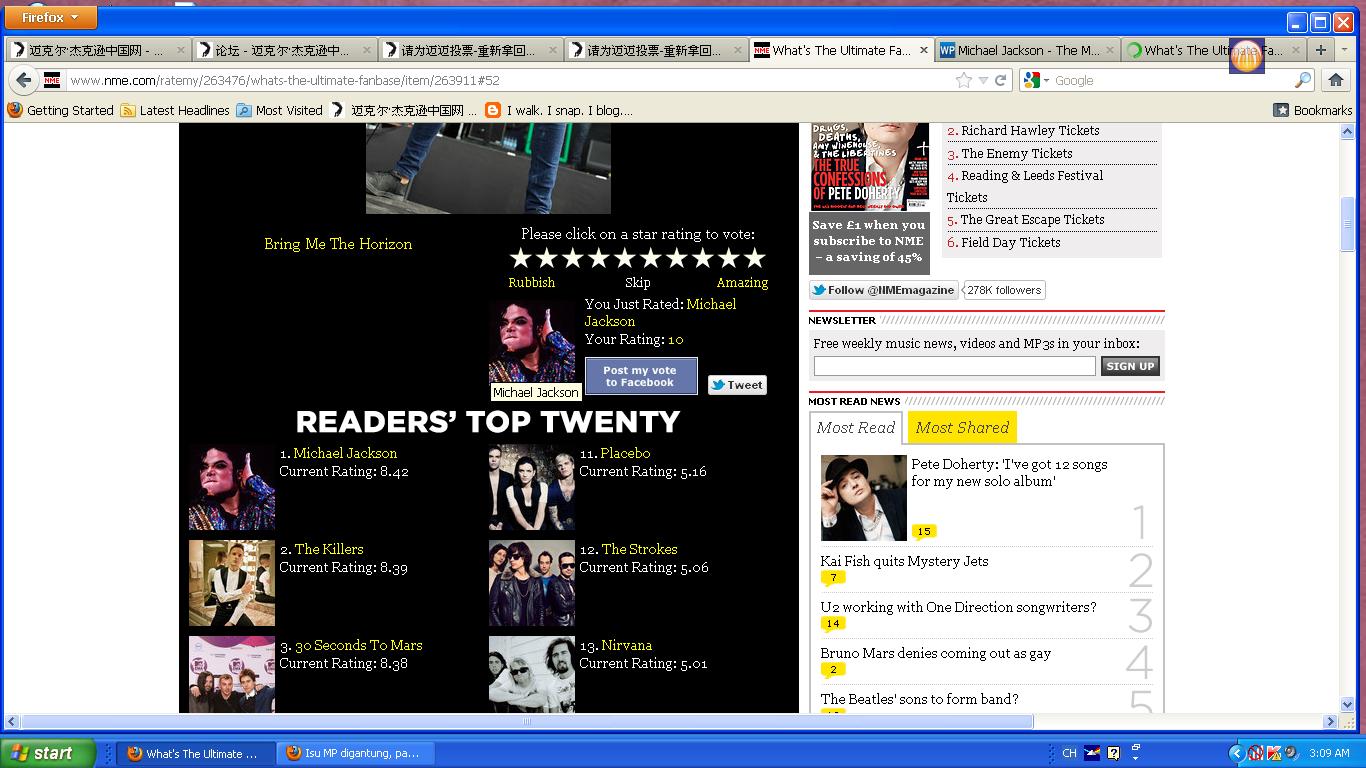
Task: Click the Tweet button
Action: point(737,385)
